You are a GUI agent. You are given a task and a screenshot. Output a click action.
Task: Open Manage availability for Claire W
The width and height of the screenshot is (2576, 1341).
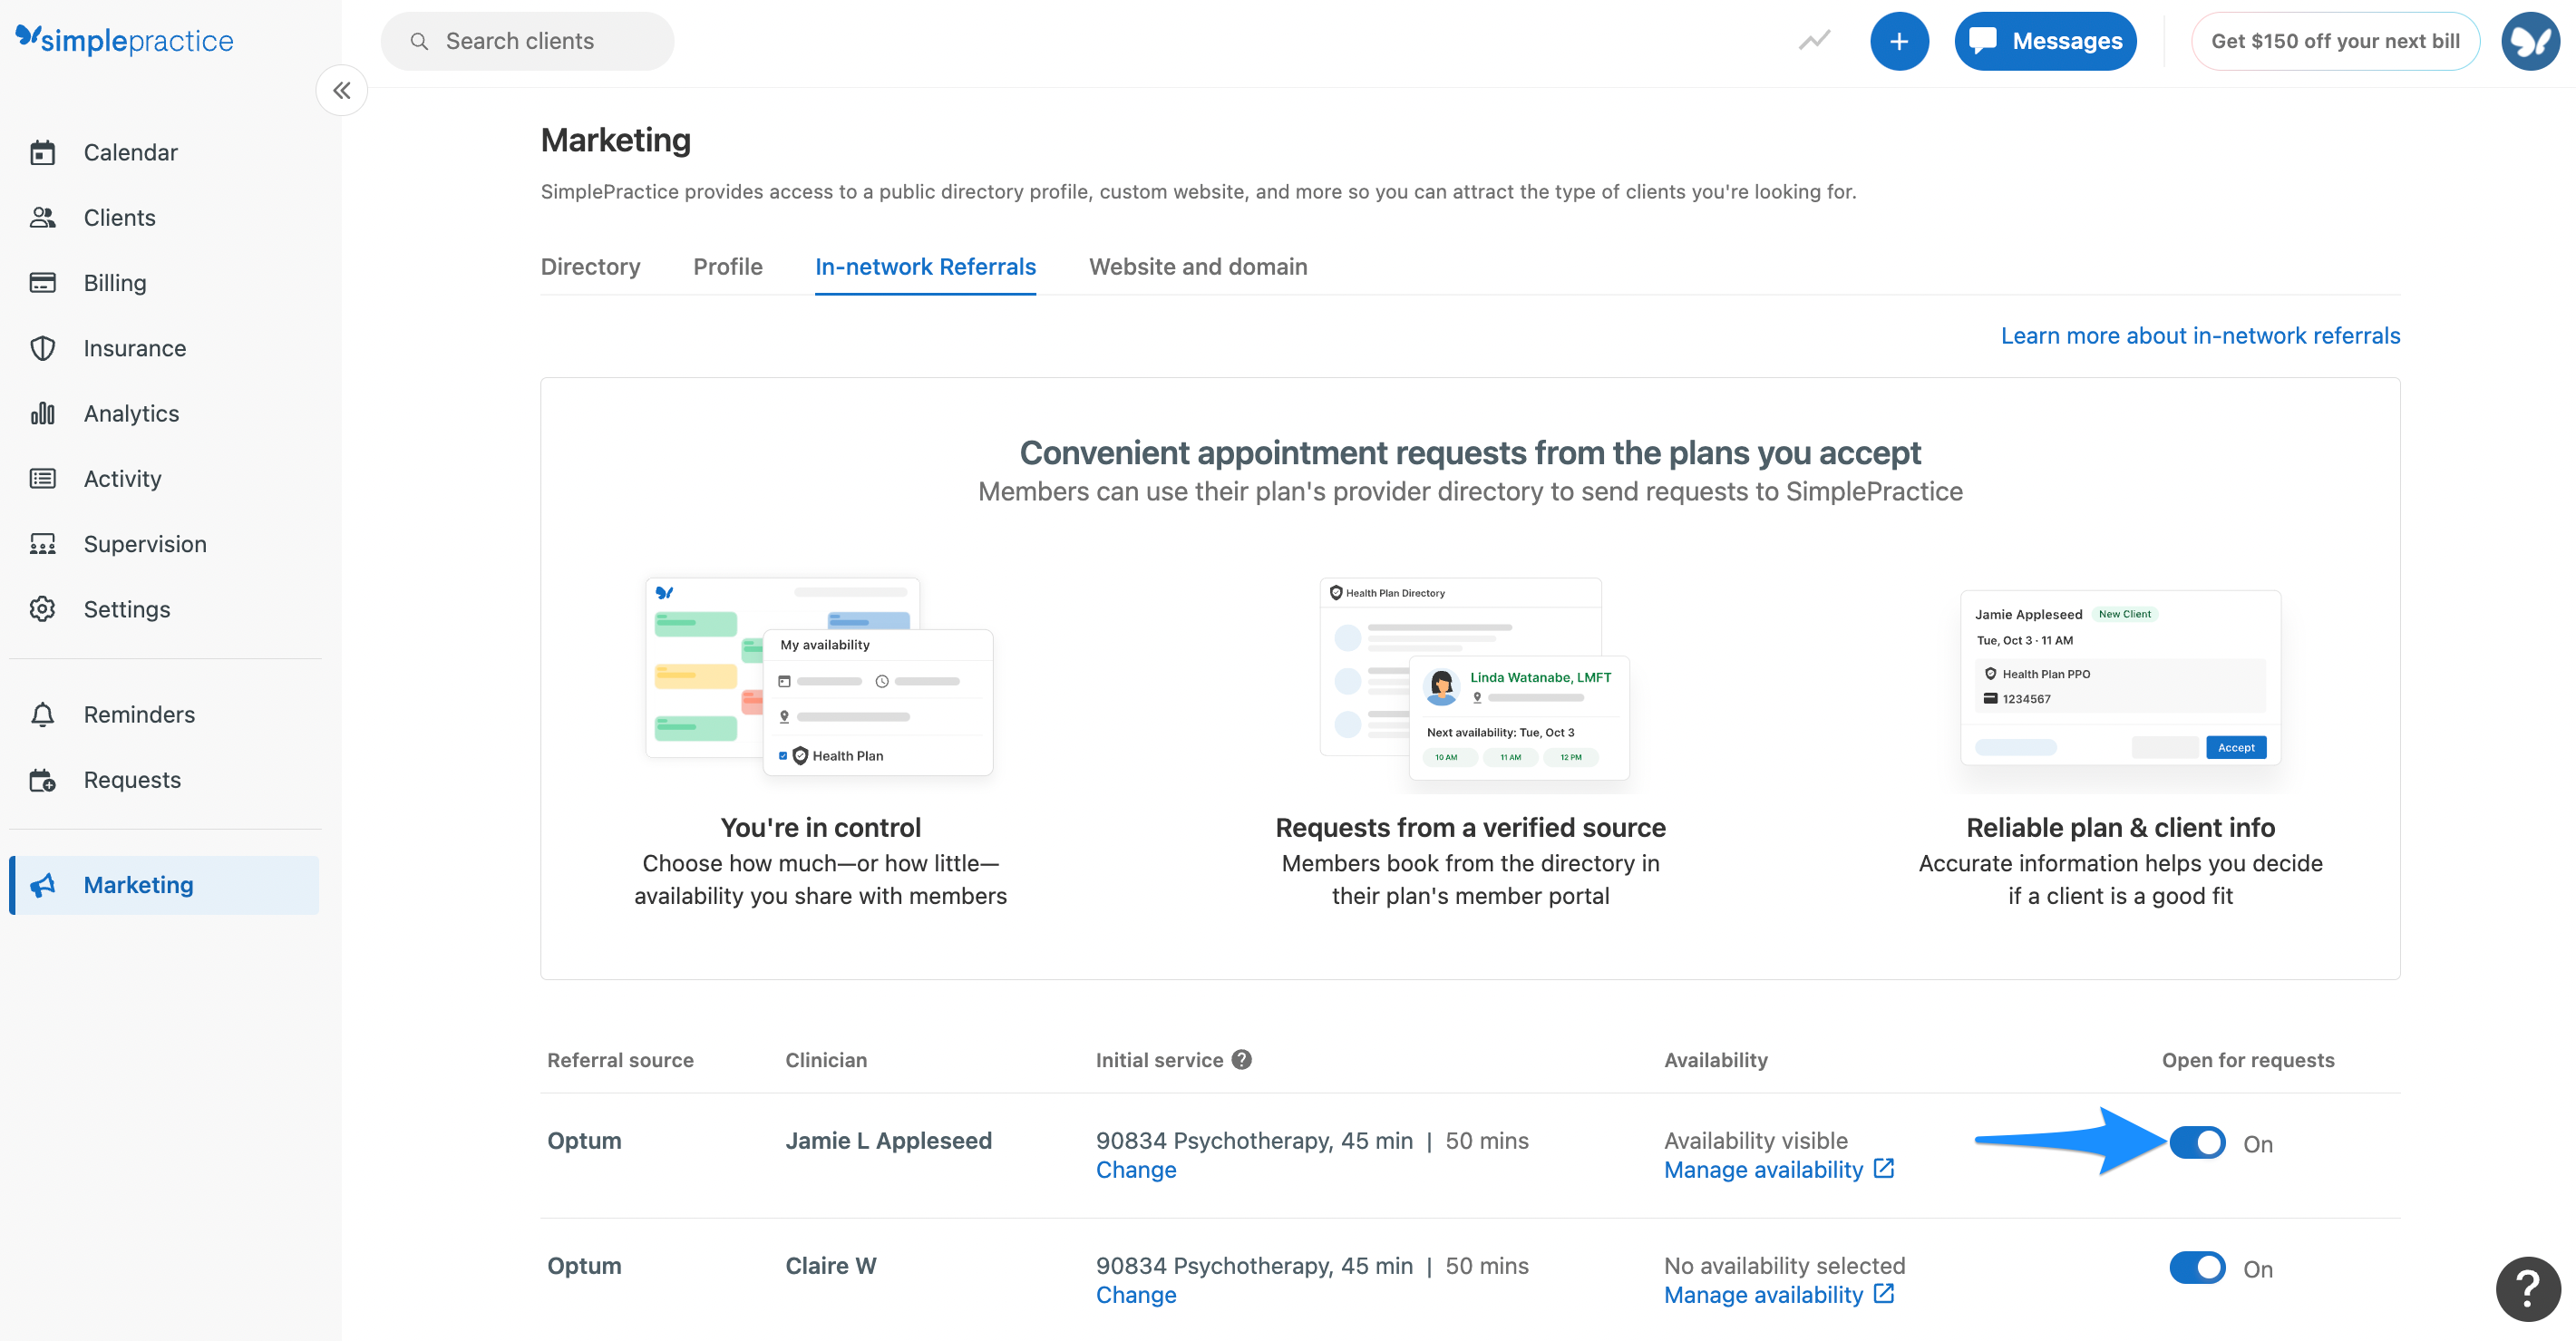(1763, 1295)
